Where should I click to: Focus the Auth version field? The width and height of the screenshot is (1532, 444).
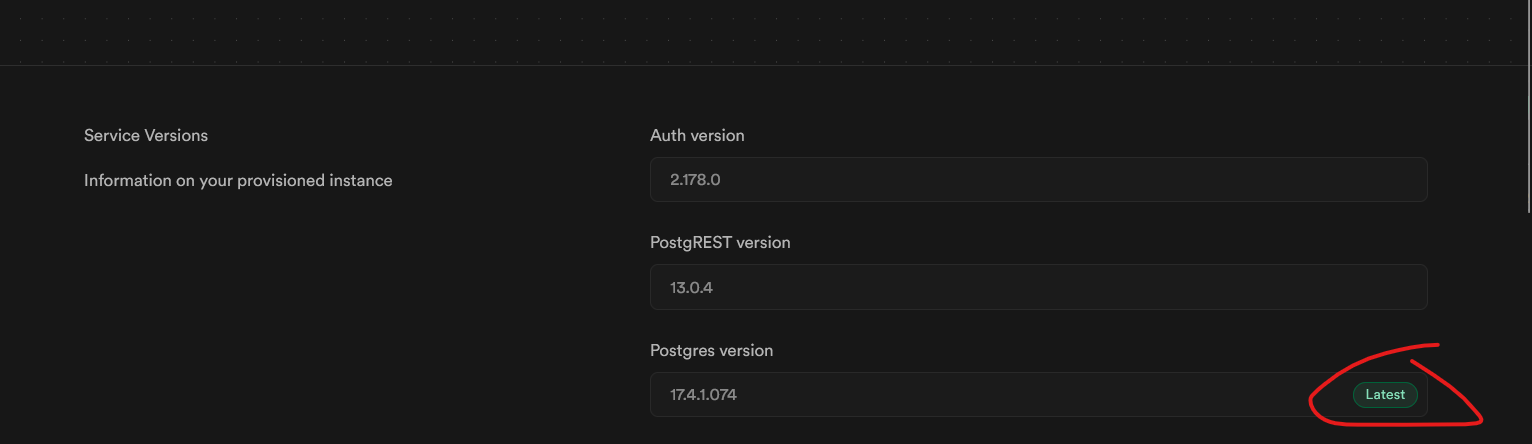(x=1038, y=179)
